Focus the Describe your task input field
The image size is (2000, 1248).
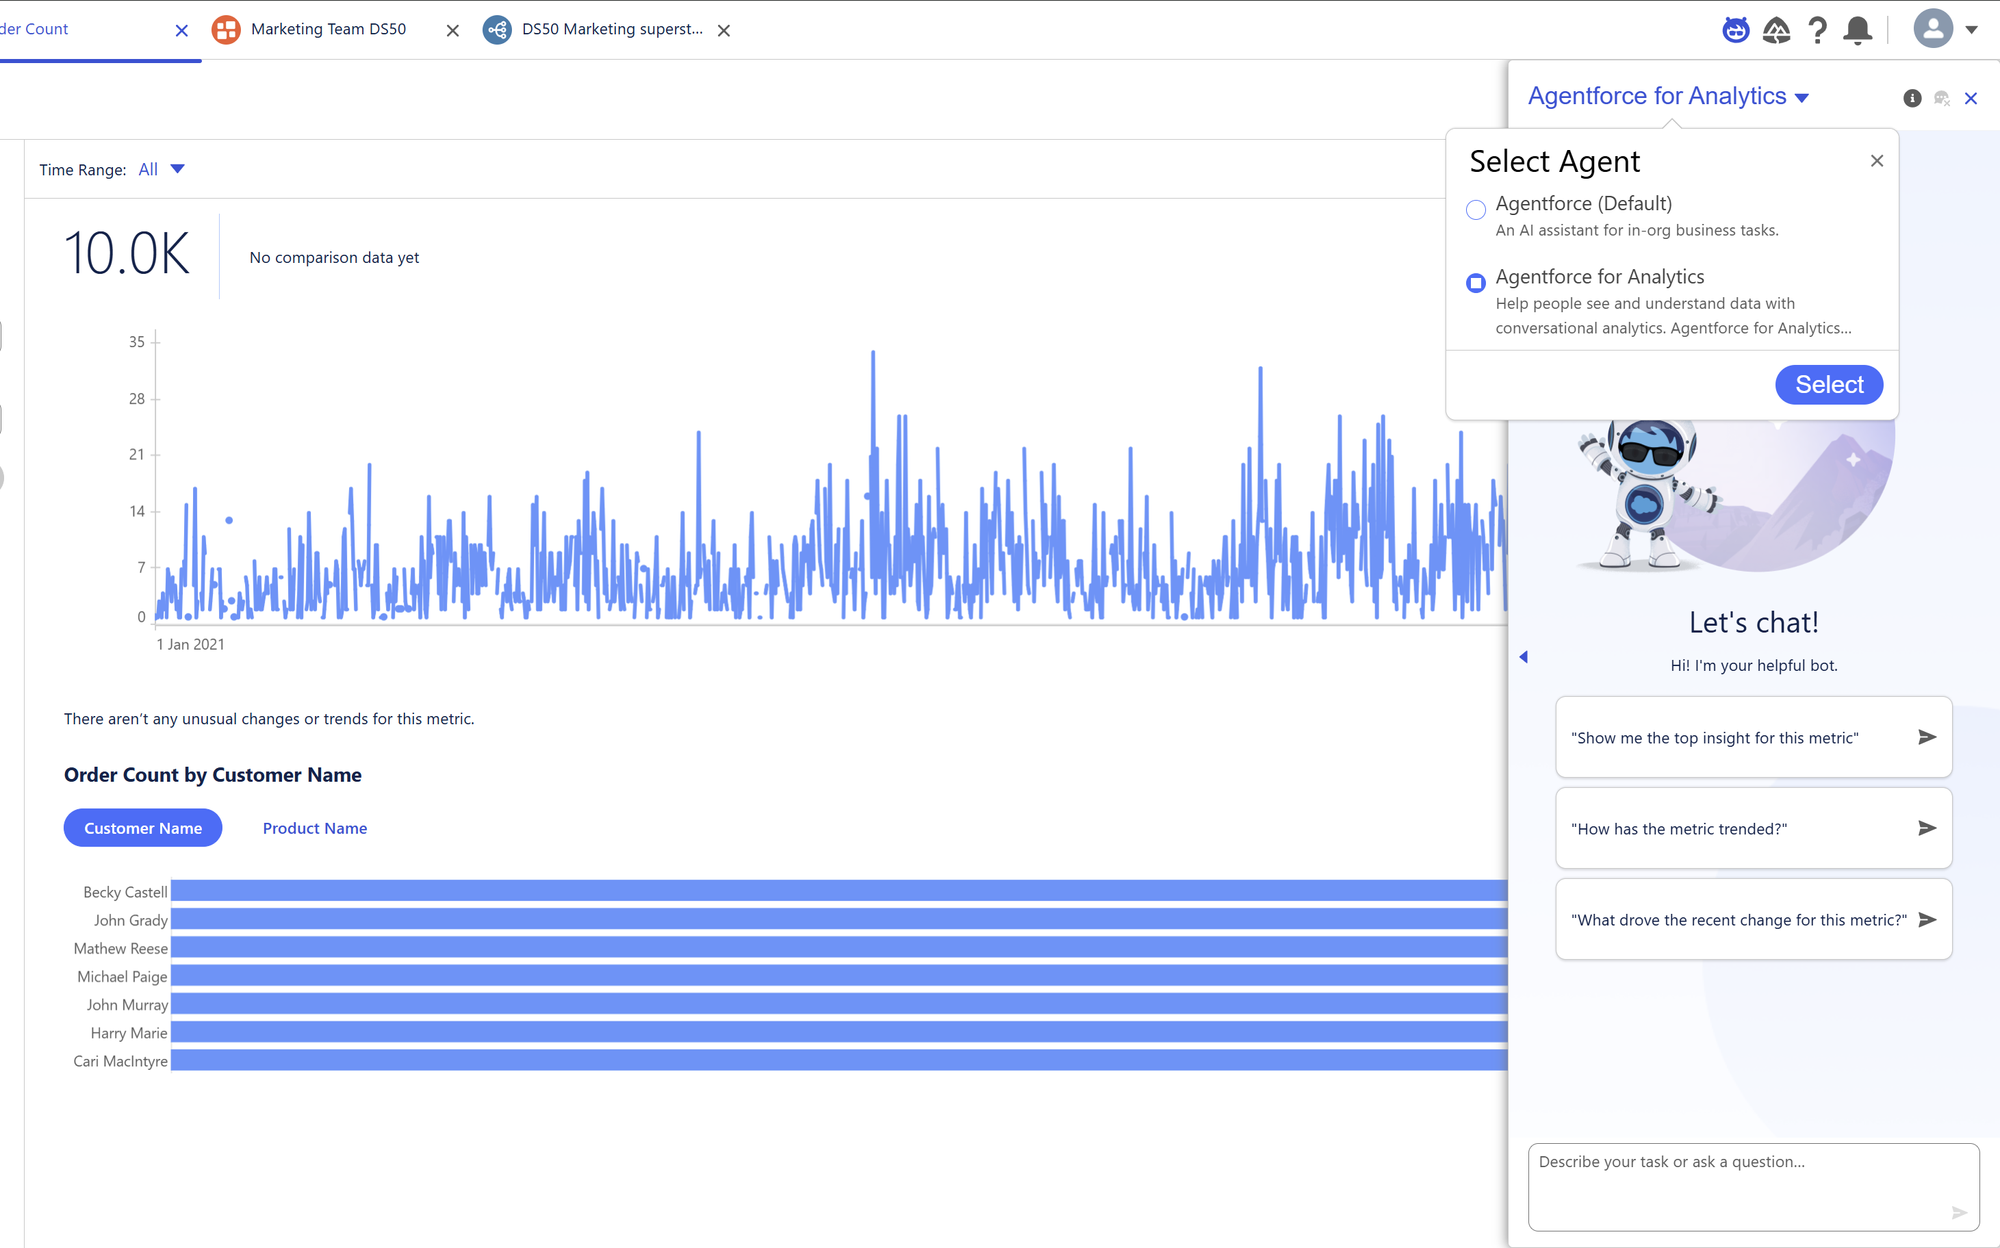[x=1753, y=1187]
